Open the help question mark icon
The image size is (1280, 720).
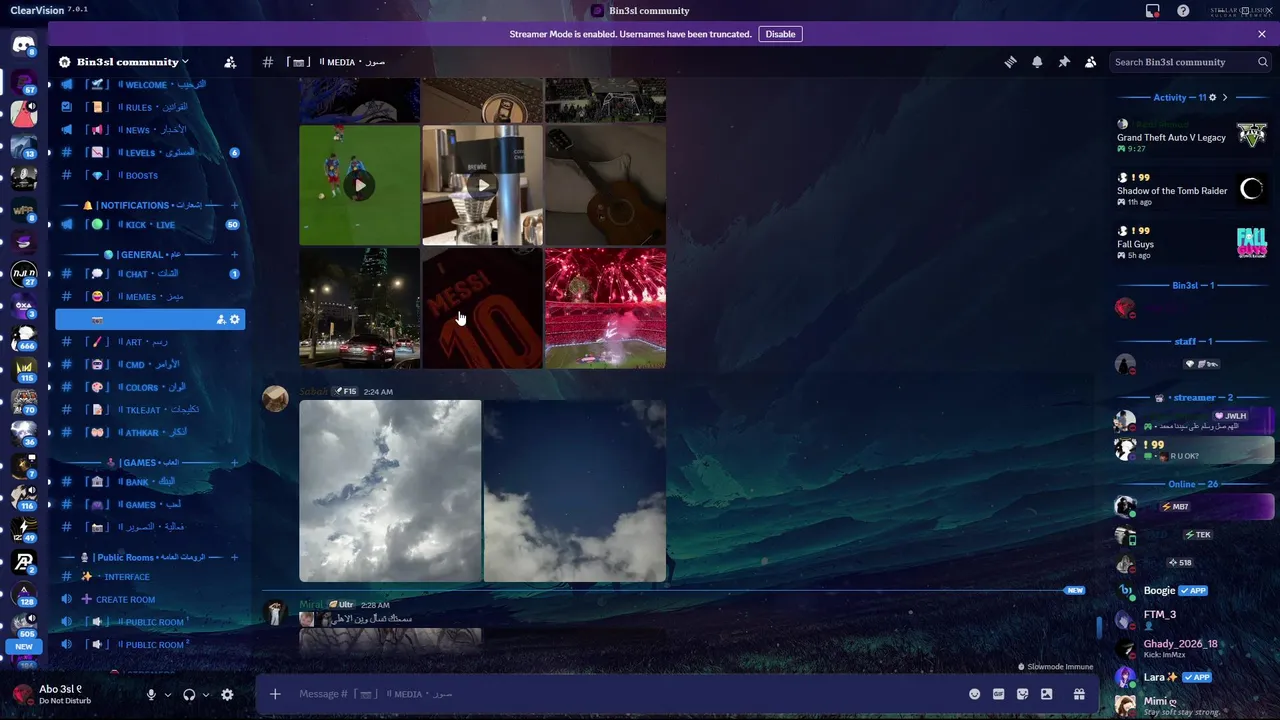click(1183, 11)
